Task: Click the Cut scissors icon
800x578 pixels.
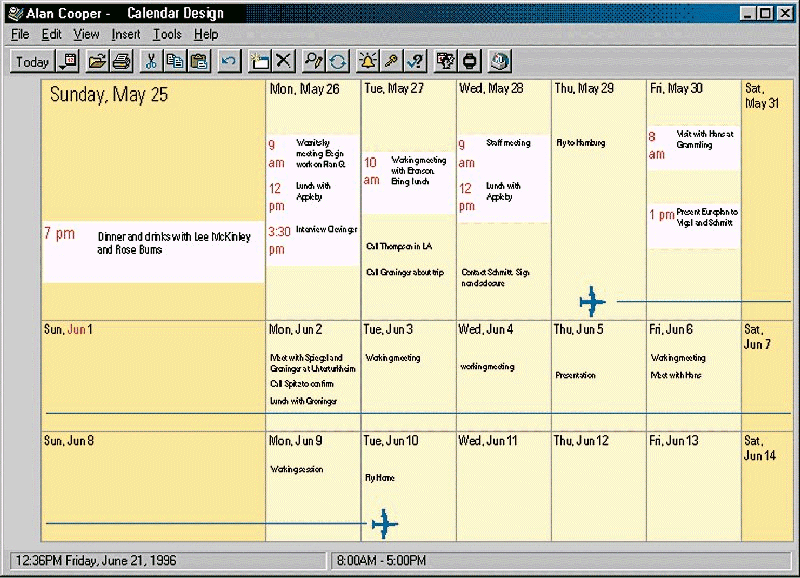Action: pyautogui.click(x=151, y=62)
